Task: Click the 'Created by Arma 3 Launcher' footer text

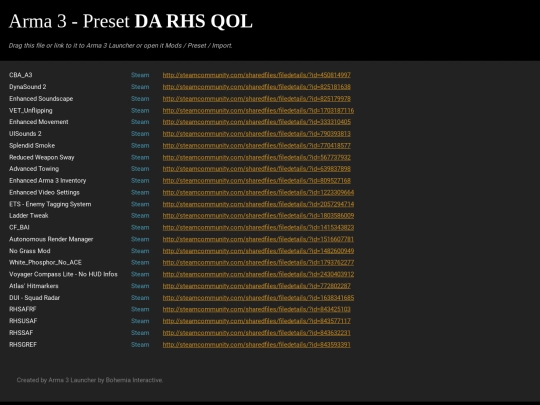Action: (x=90, y=380)
